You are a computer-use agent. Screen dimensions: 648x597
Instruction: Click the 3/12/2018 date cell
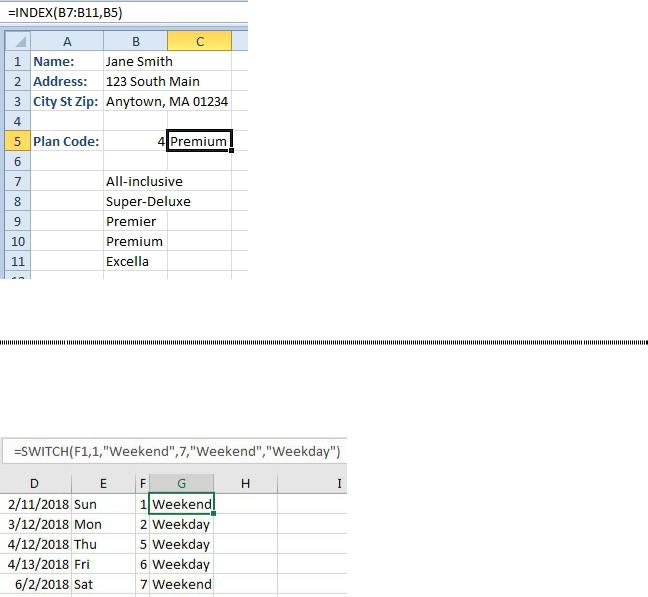tap(36, 524)
